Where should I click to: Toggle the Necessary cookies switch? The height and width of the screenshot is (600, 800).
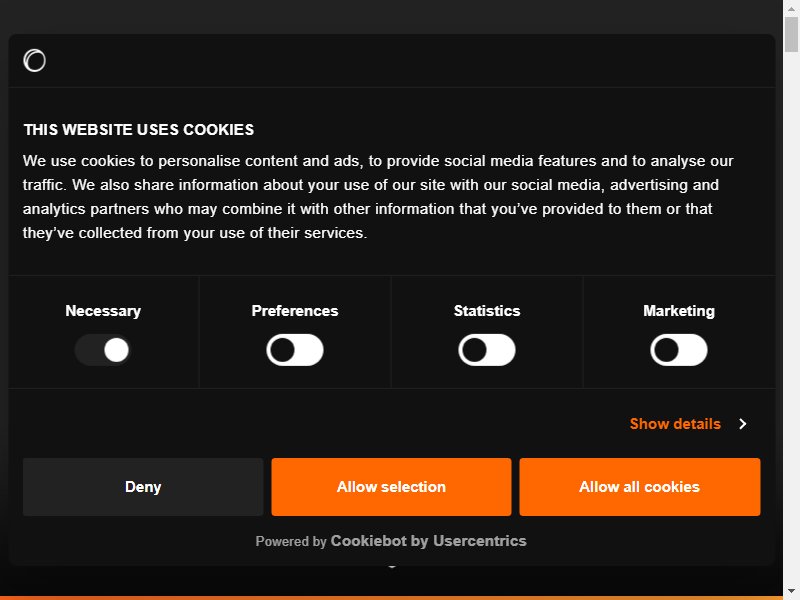[x=103, y=350]
